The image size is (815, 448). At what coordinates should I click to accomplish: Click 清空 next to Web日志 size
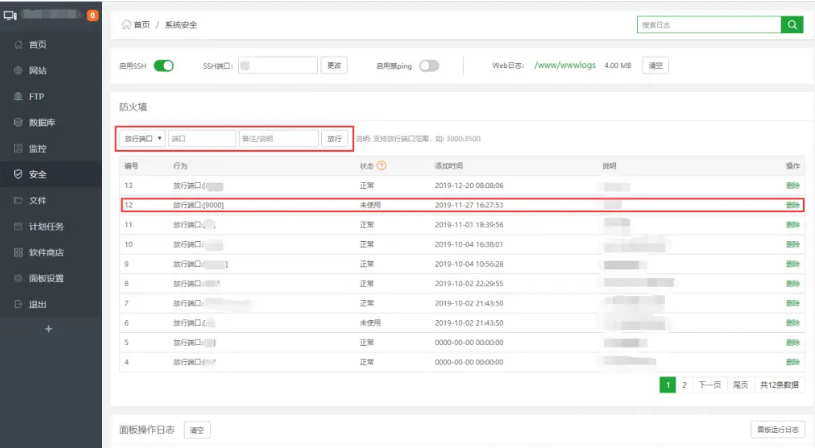(x=655, y=66)
